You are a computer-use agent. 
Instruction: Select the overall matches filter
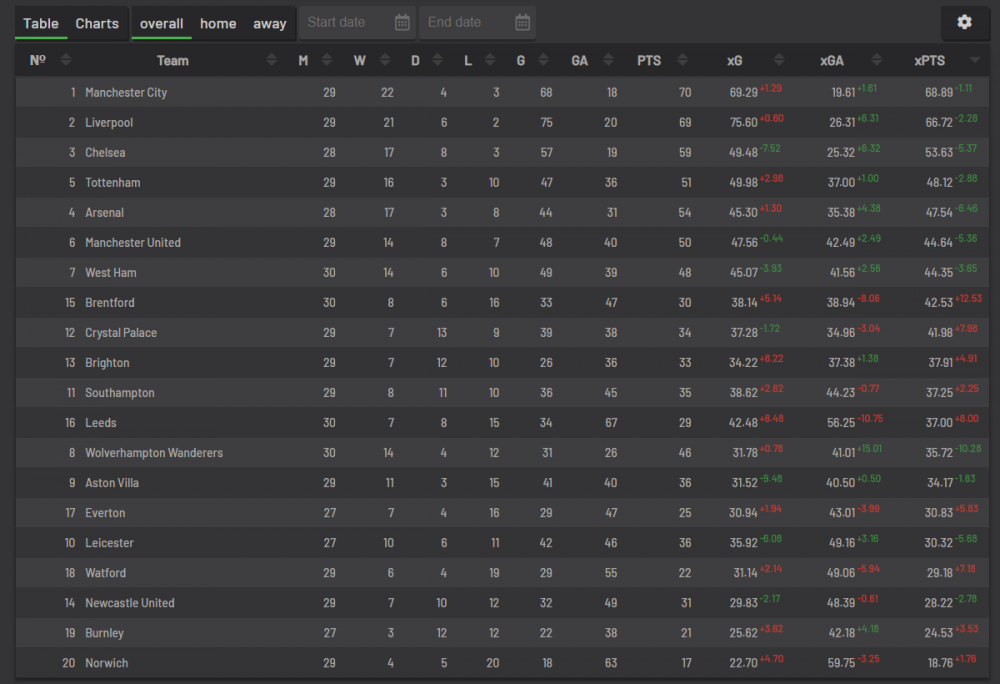(x=161, y=23)
